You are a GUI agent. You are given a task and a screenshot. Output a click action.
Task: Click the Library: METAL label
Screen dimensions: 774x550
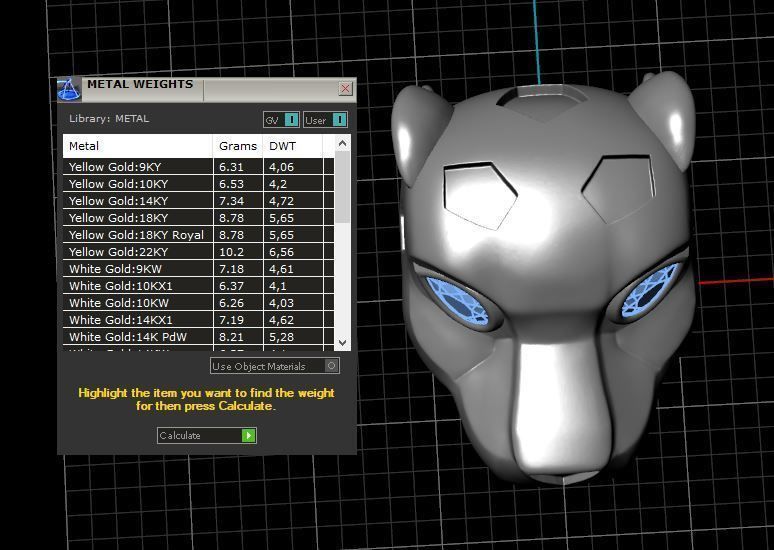pyautogui.click(x=109, y=118)
